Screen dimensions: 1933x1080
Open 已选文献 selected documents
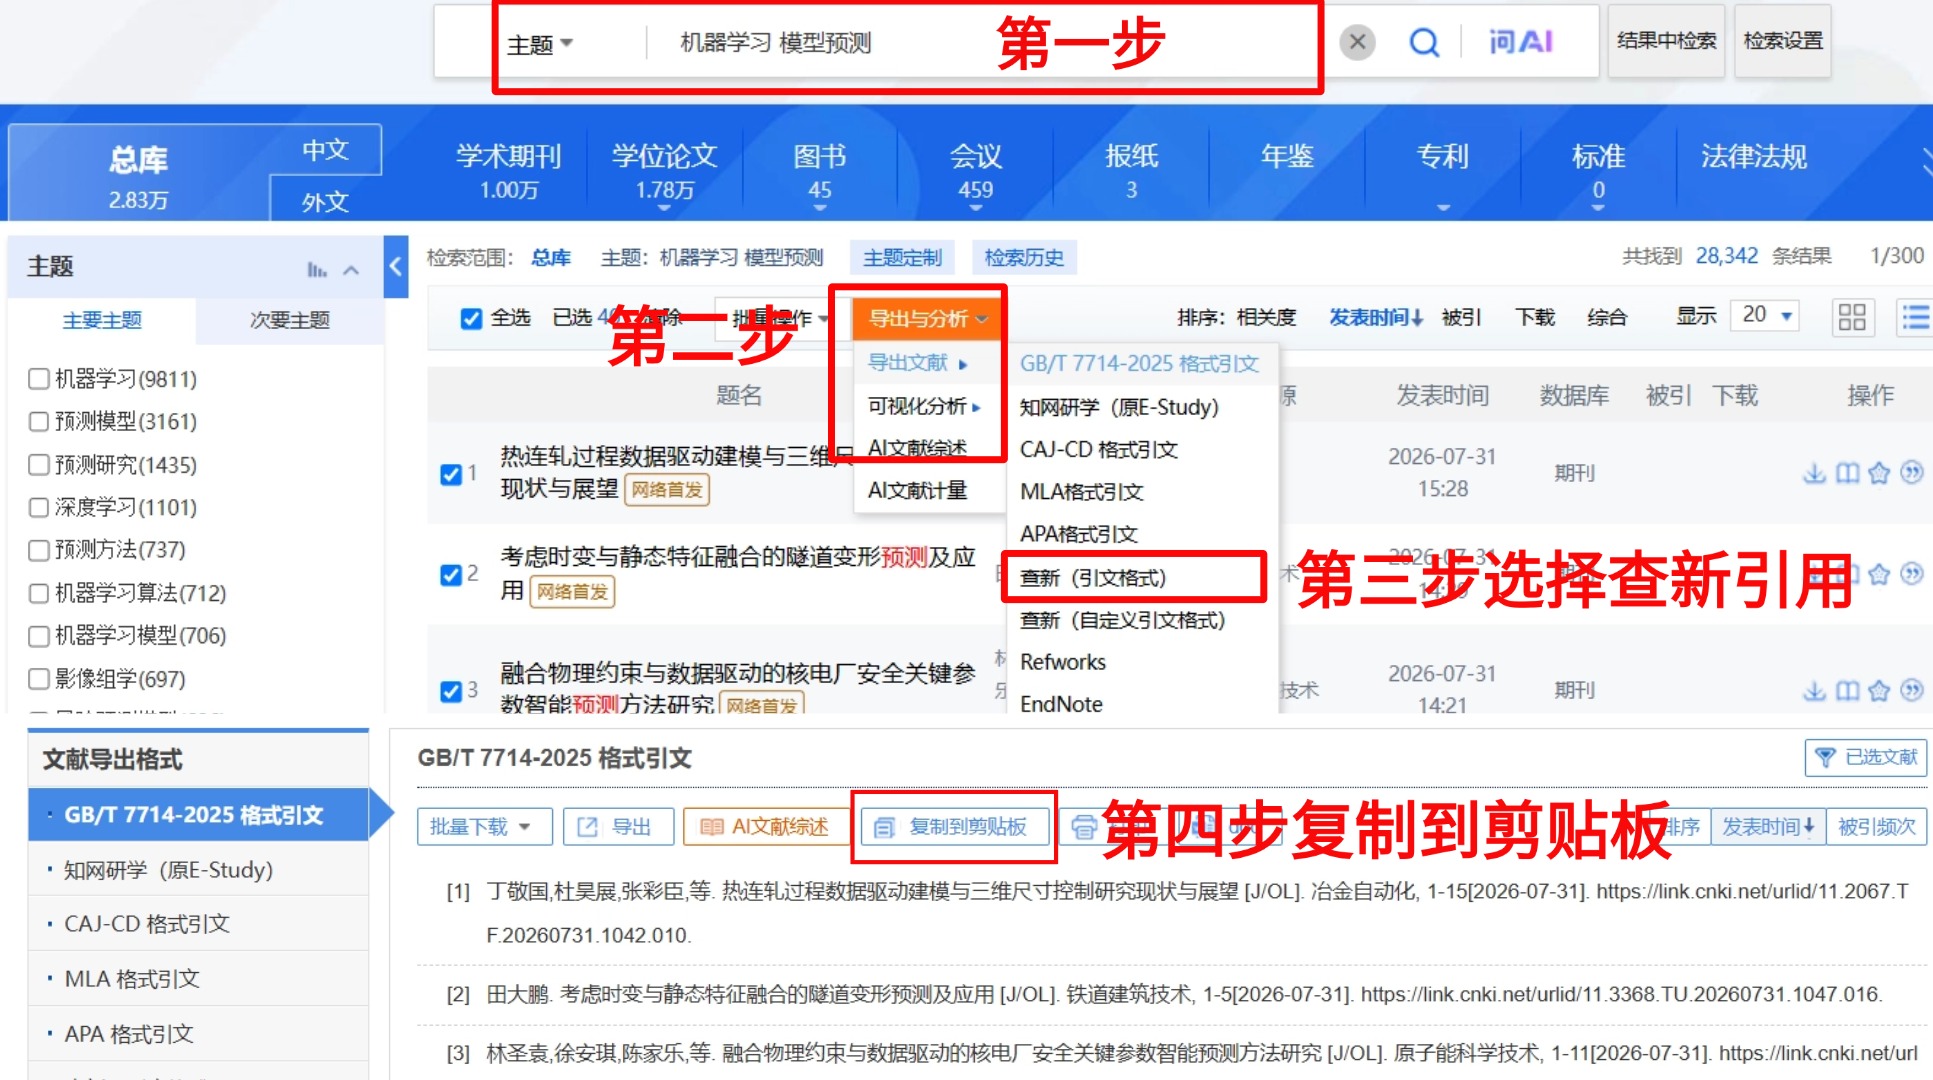1866,757
